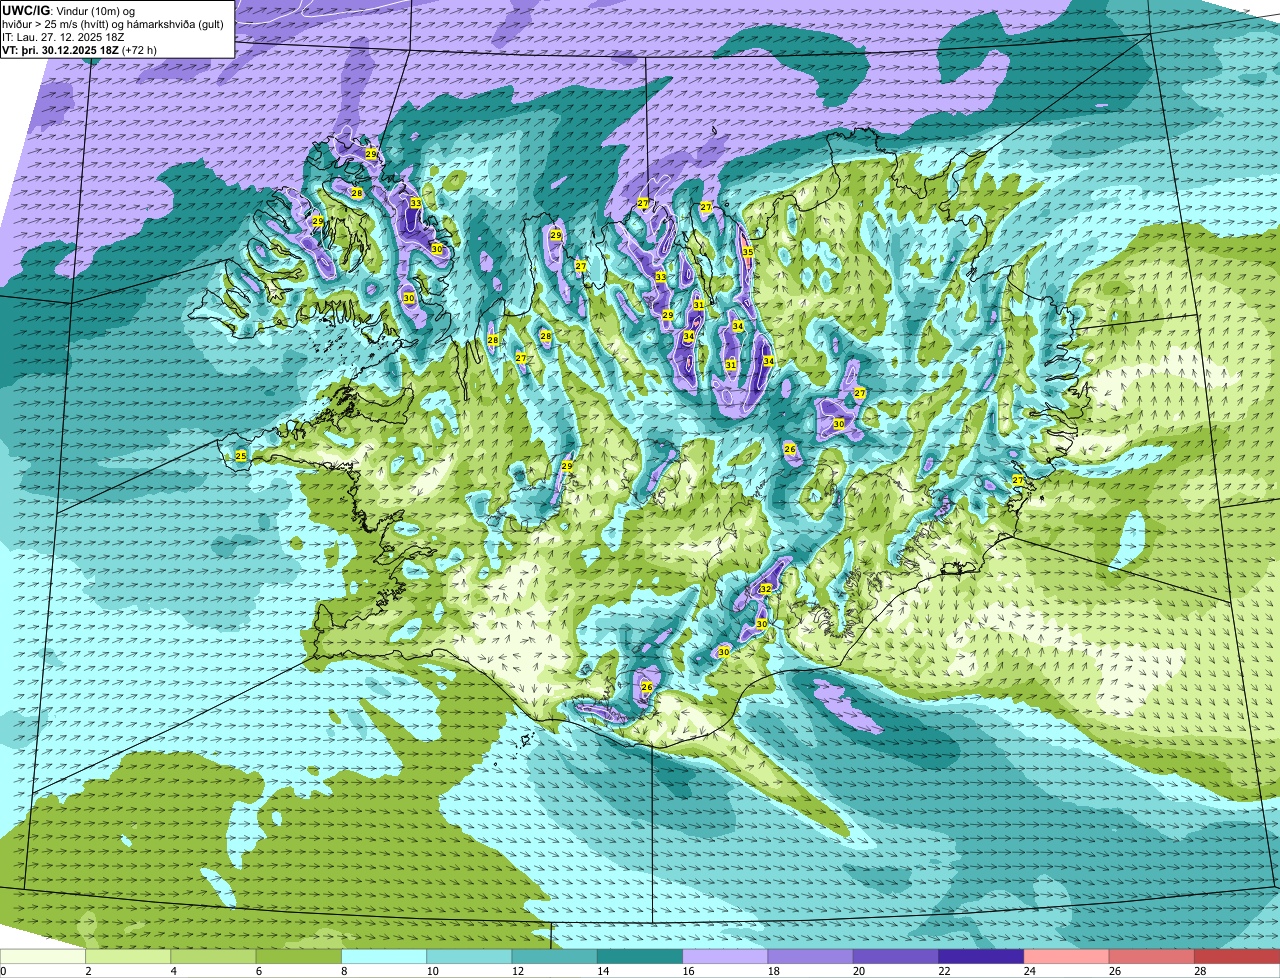This screenshot has width=1280, height=978.
Task: Click the color scale tick label '18'
Action: coord(773,971)
